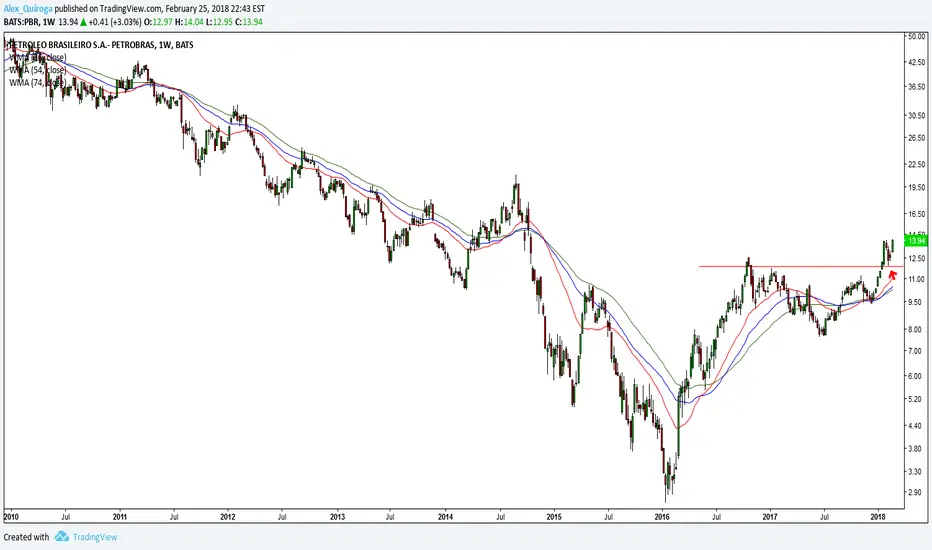This screenshot has height=550, width=932.
Task: Click the TradingView cloud logo icon
Action: 62,536
